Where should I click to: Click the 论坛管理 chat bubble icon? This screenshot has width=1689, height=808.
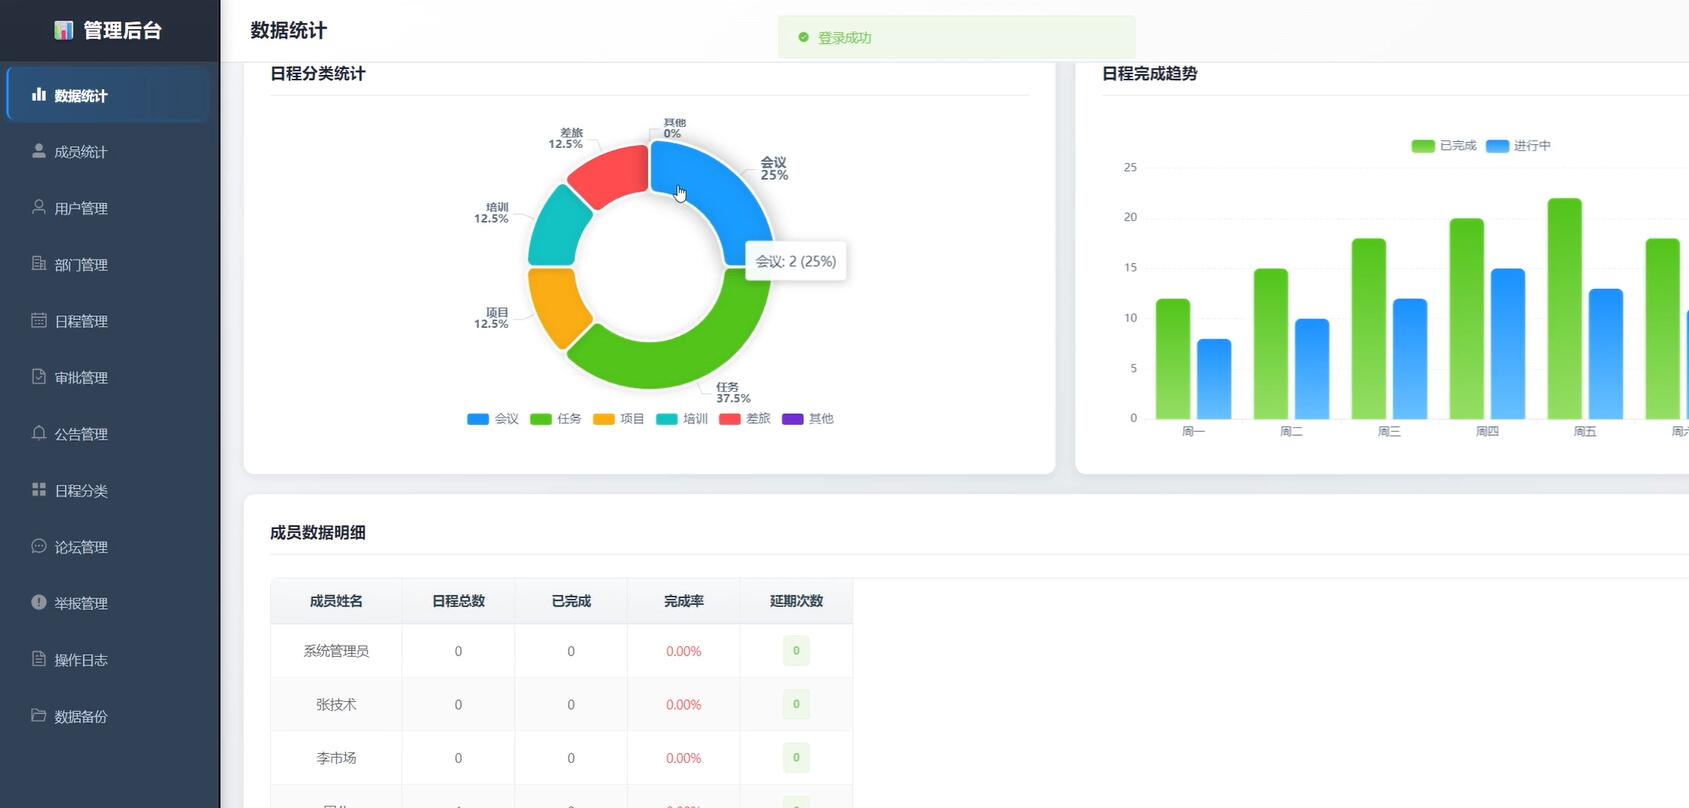[39, 546]
